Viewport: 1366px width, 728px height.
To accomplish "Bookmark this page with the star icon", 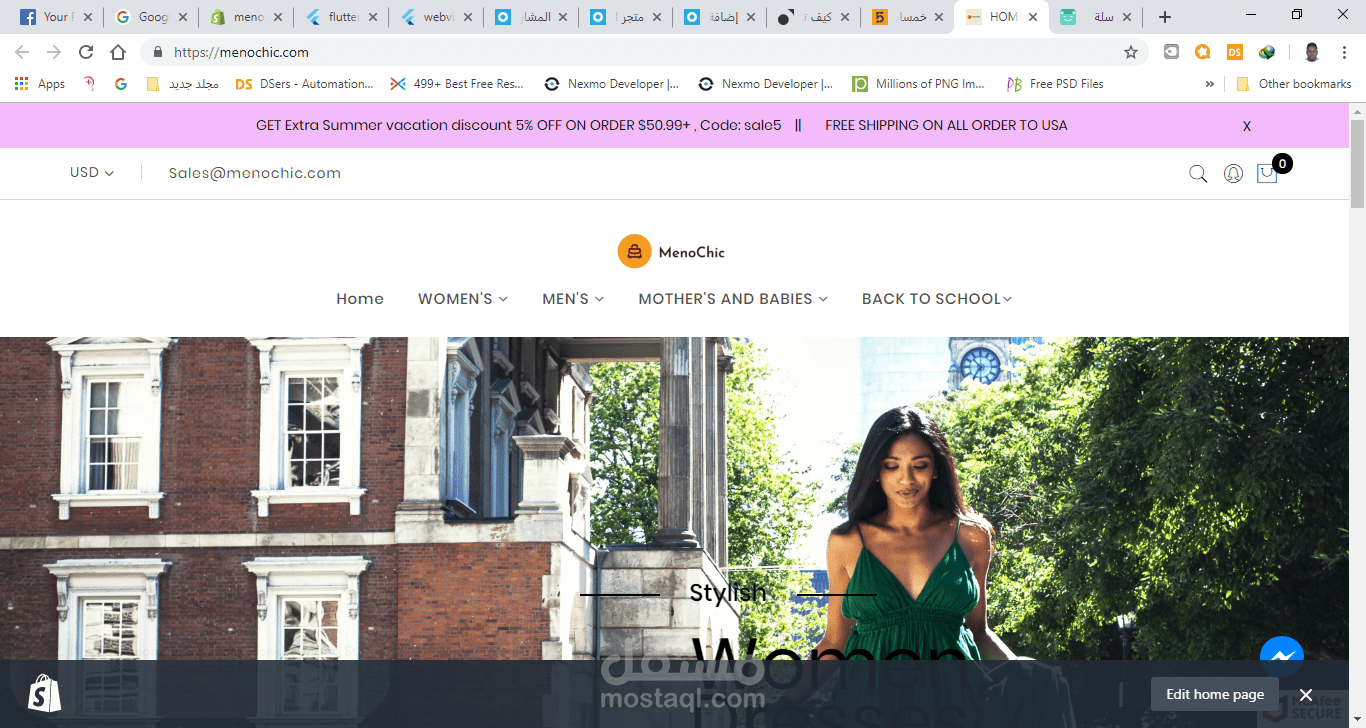I will click(1131, 52).
